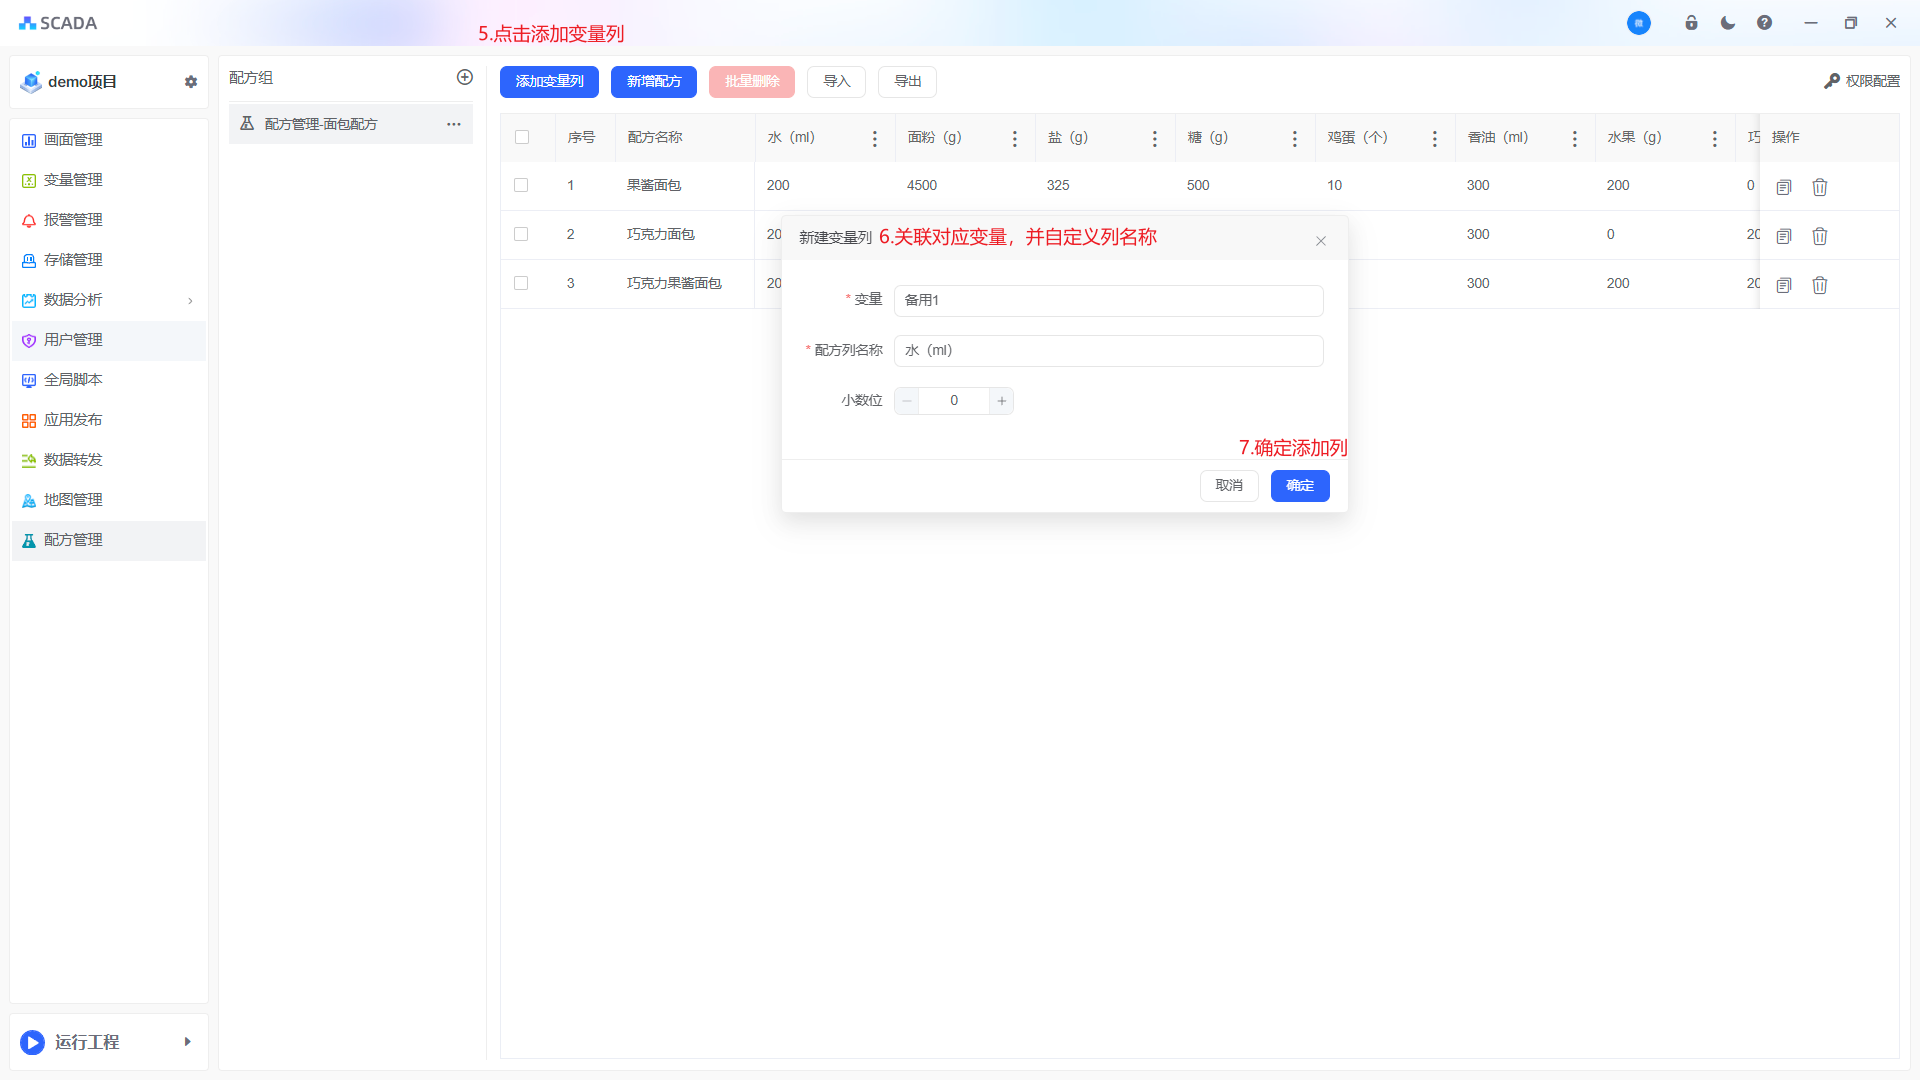Click the add recipe group plus icon
This screenshot has width=1920, height=1080.
click(465, 77)
